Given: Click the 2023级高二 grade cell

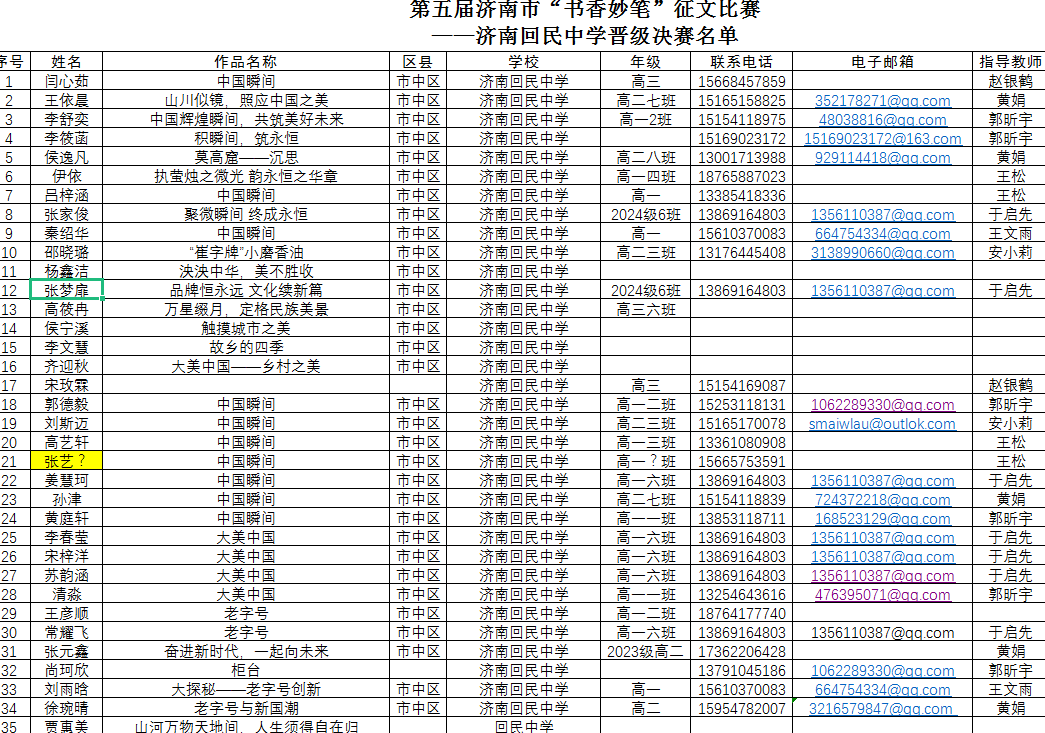Looking at the screenshot, I should 645,652.
